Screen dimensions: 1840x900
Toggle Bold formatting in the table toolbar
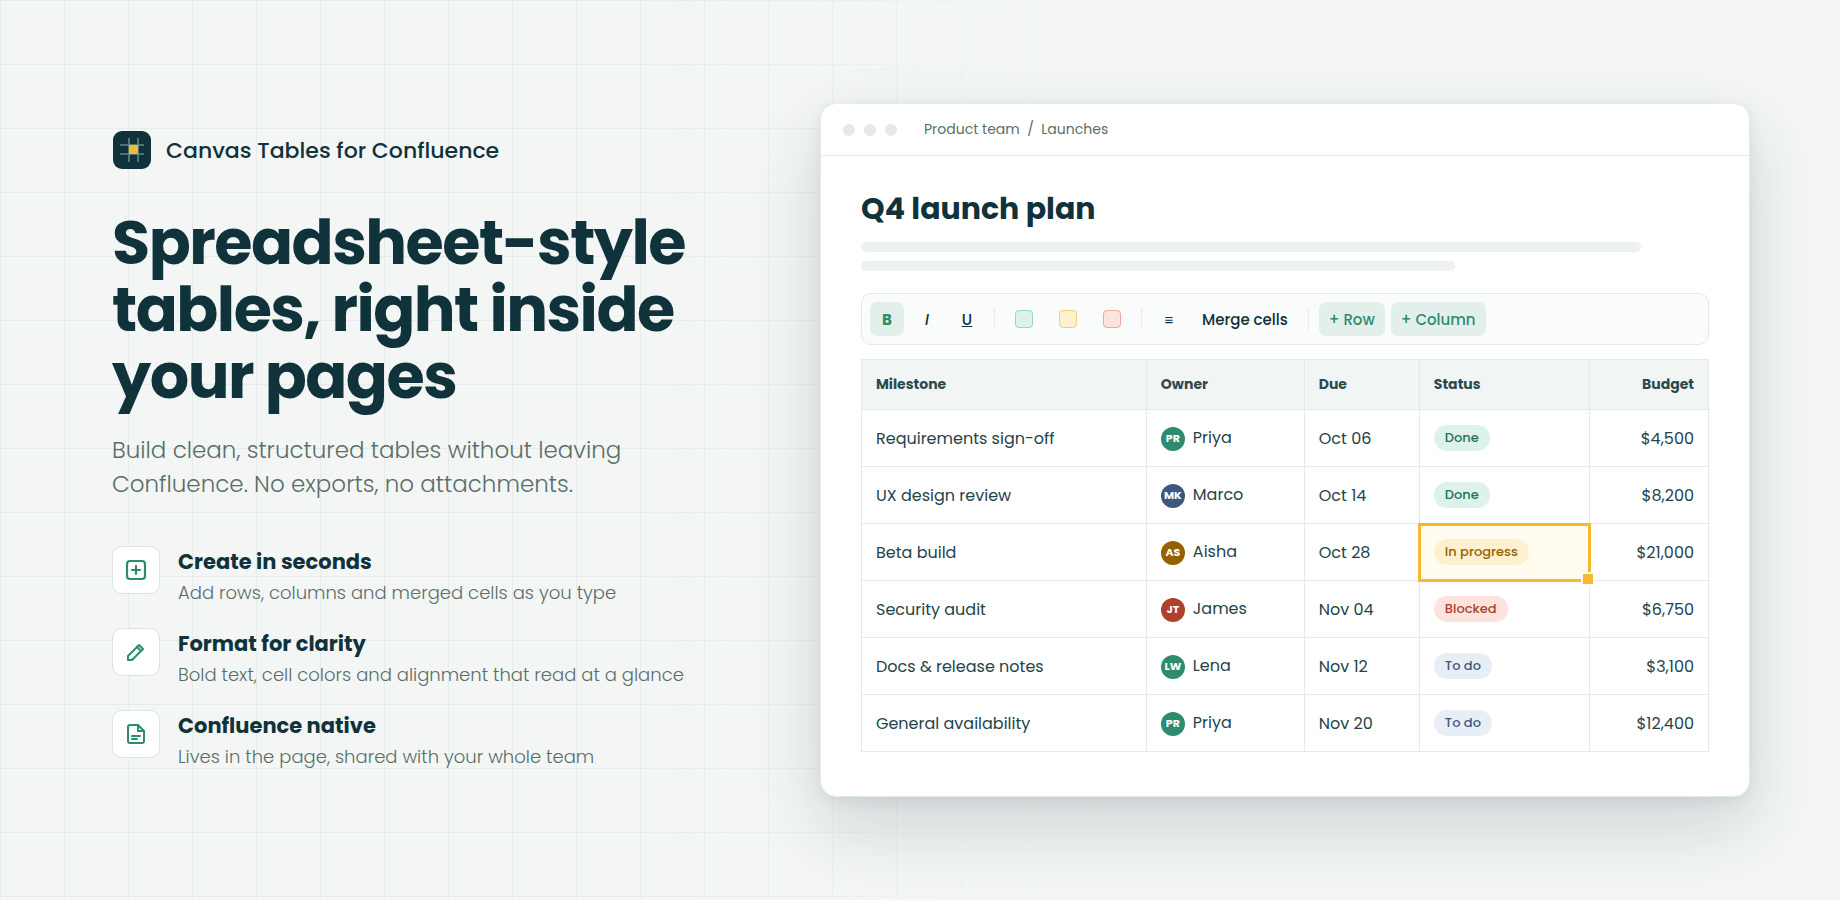click(x=887, y=319)
